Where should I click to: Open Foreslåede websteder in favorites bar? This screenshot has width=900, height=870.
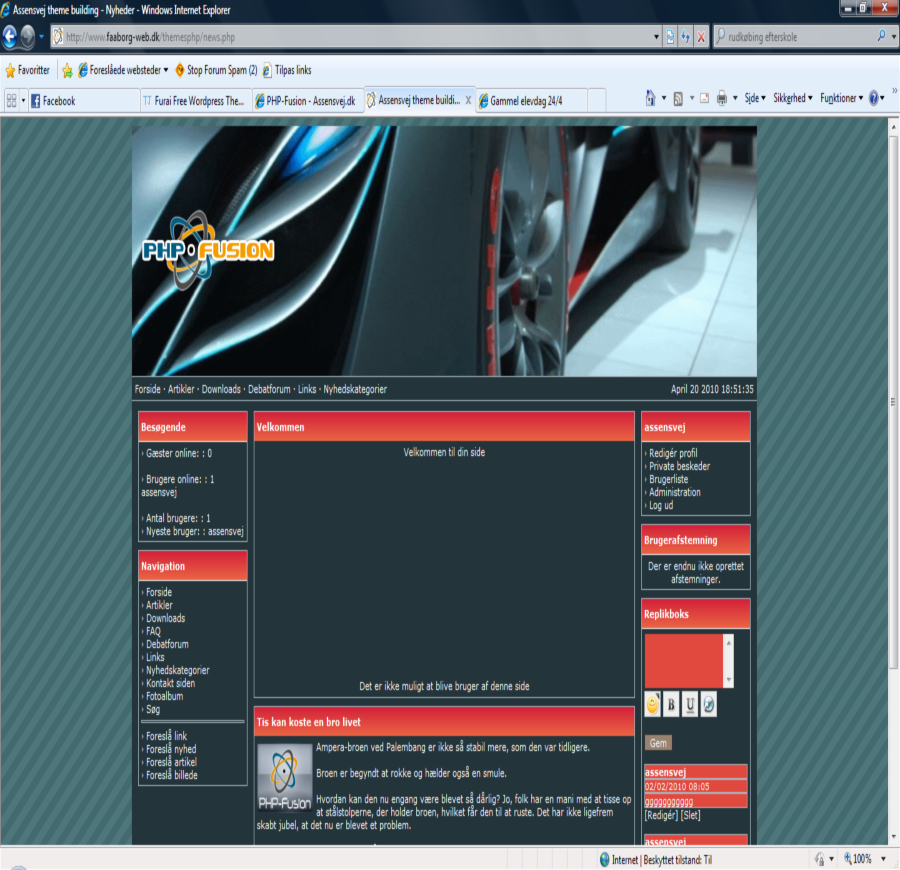(x=123, y=70)
